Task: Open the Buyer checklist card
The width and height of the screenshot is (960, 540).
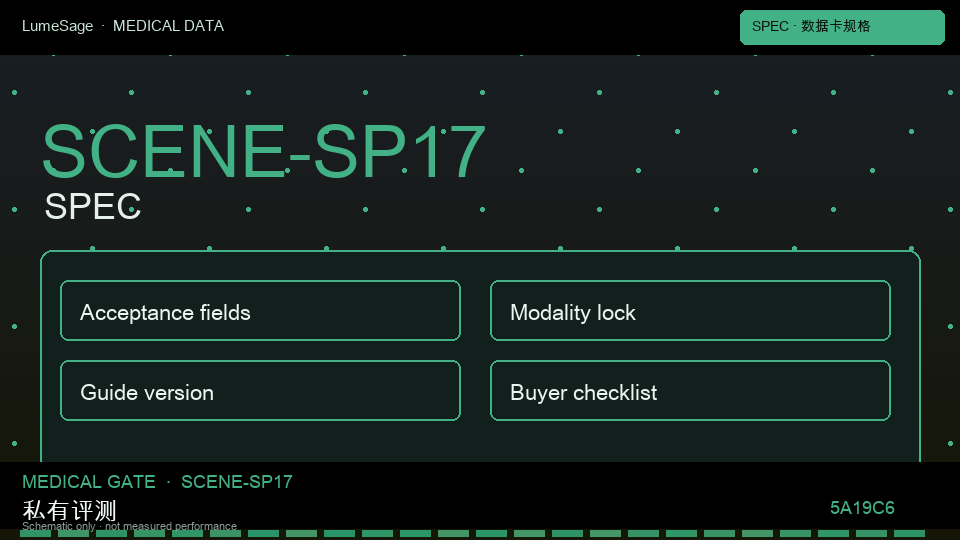Action: pyautogui.click(x=690, y=391)
